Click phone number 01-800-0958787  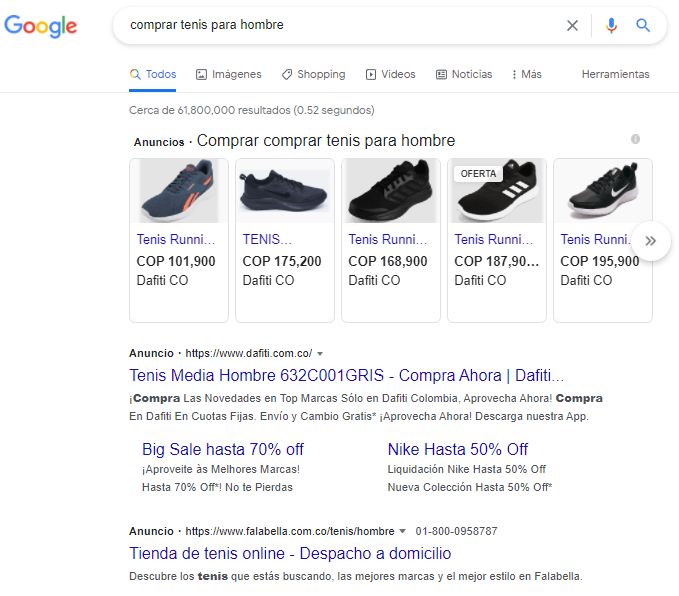(456, 531)
